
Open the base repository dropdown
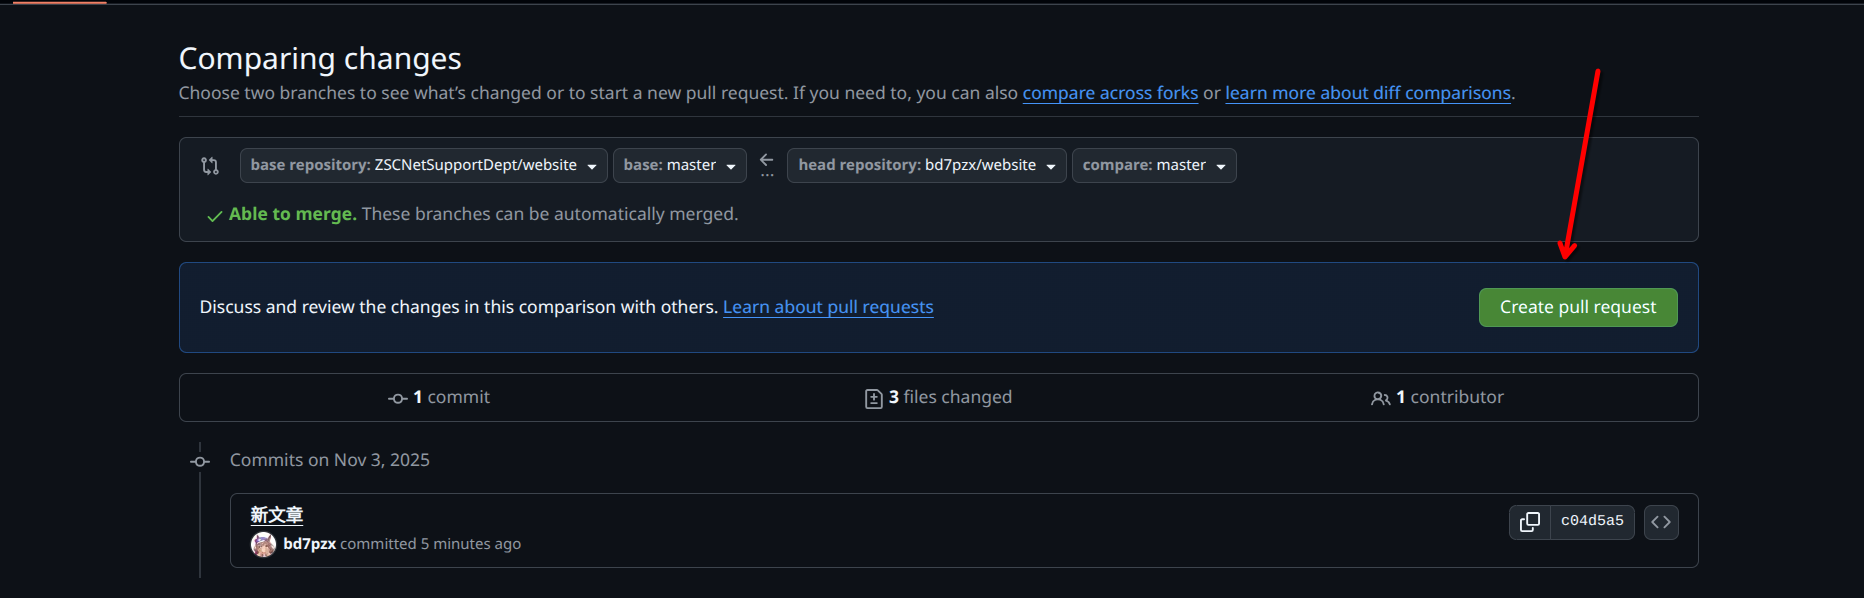click(423, 166)
